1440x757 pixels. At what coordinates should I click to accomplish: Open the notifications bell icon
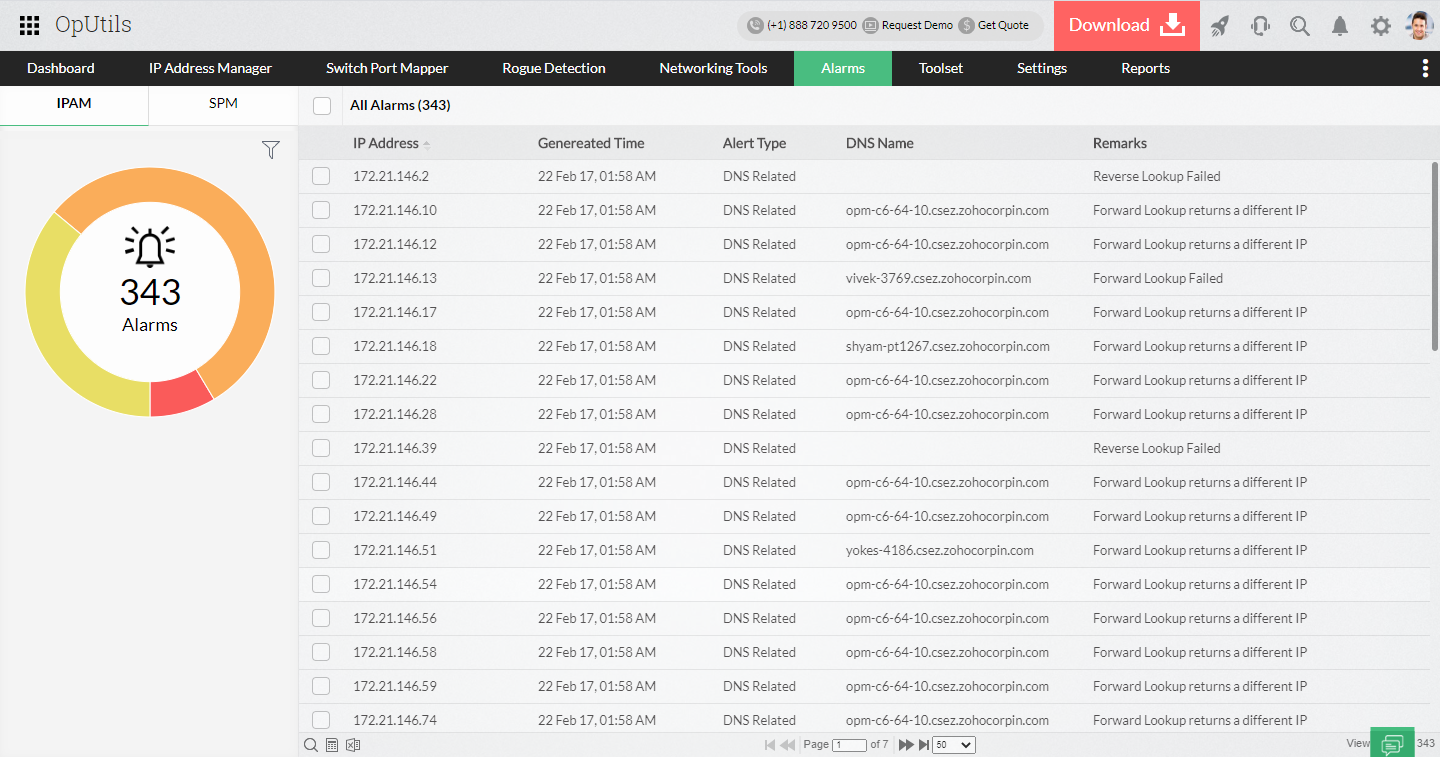click(1340, 26)
